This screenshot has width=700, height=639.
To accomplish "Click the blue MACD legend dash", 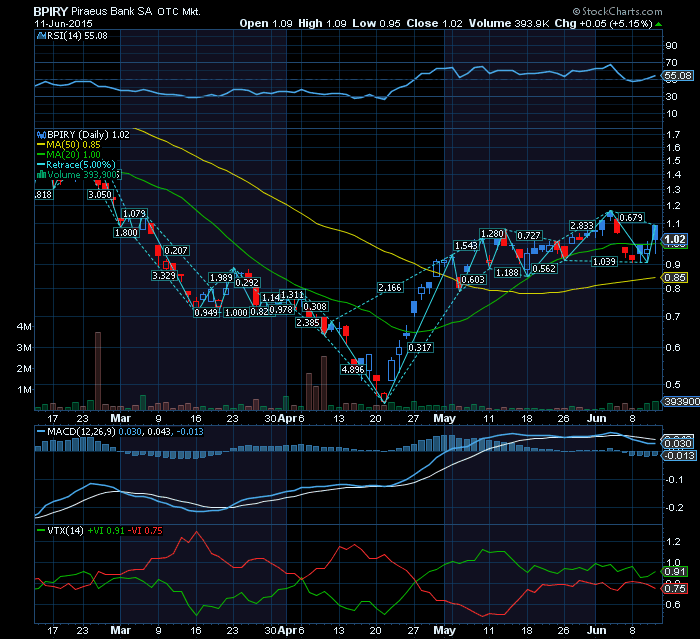I will pos(41,432).
